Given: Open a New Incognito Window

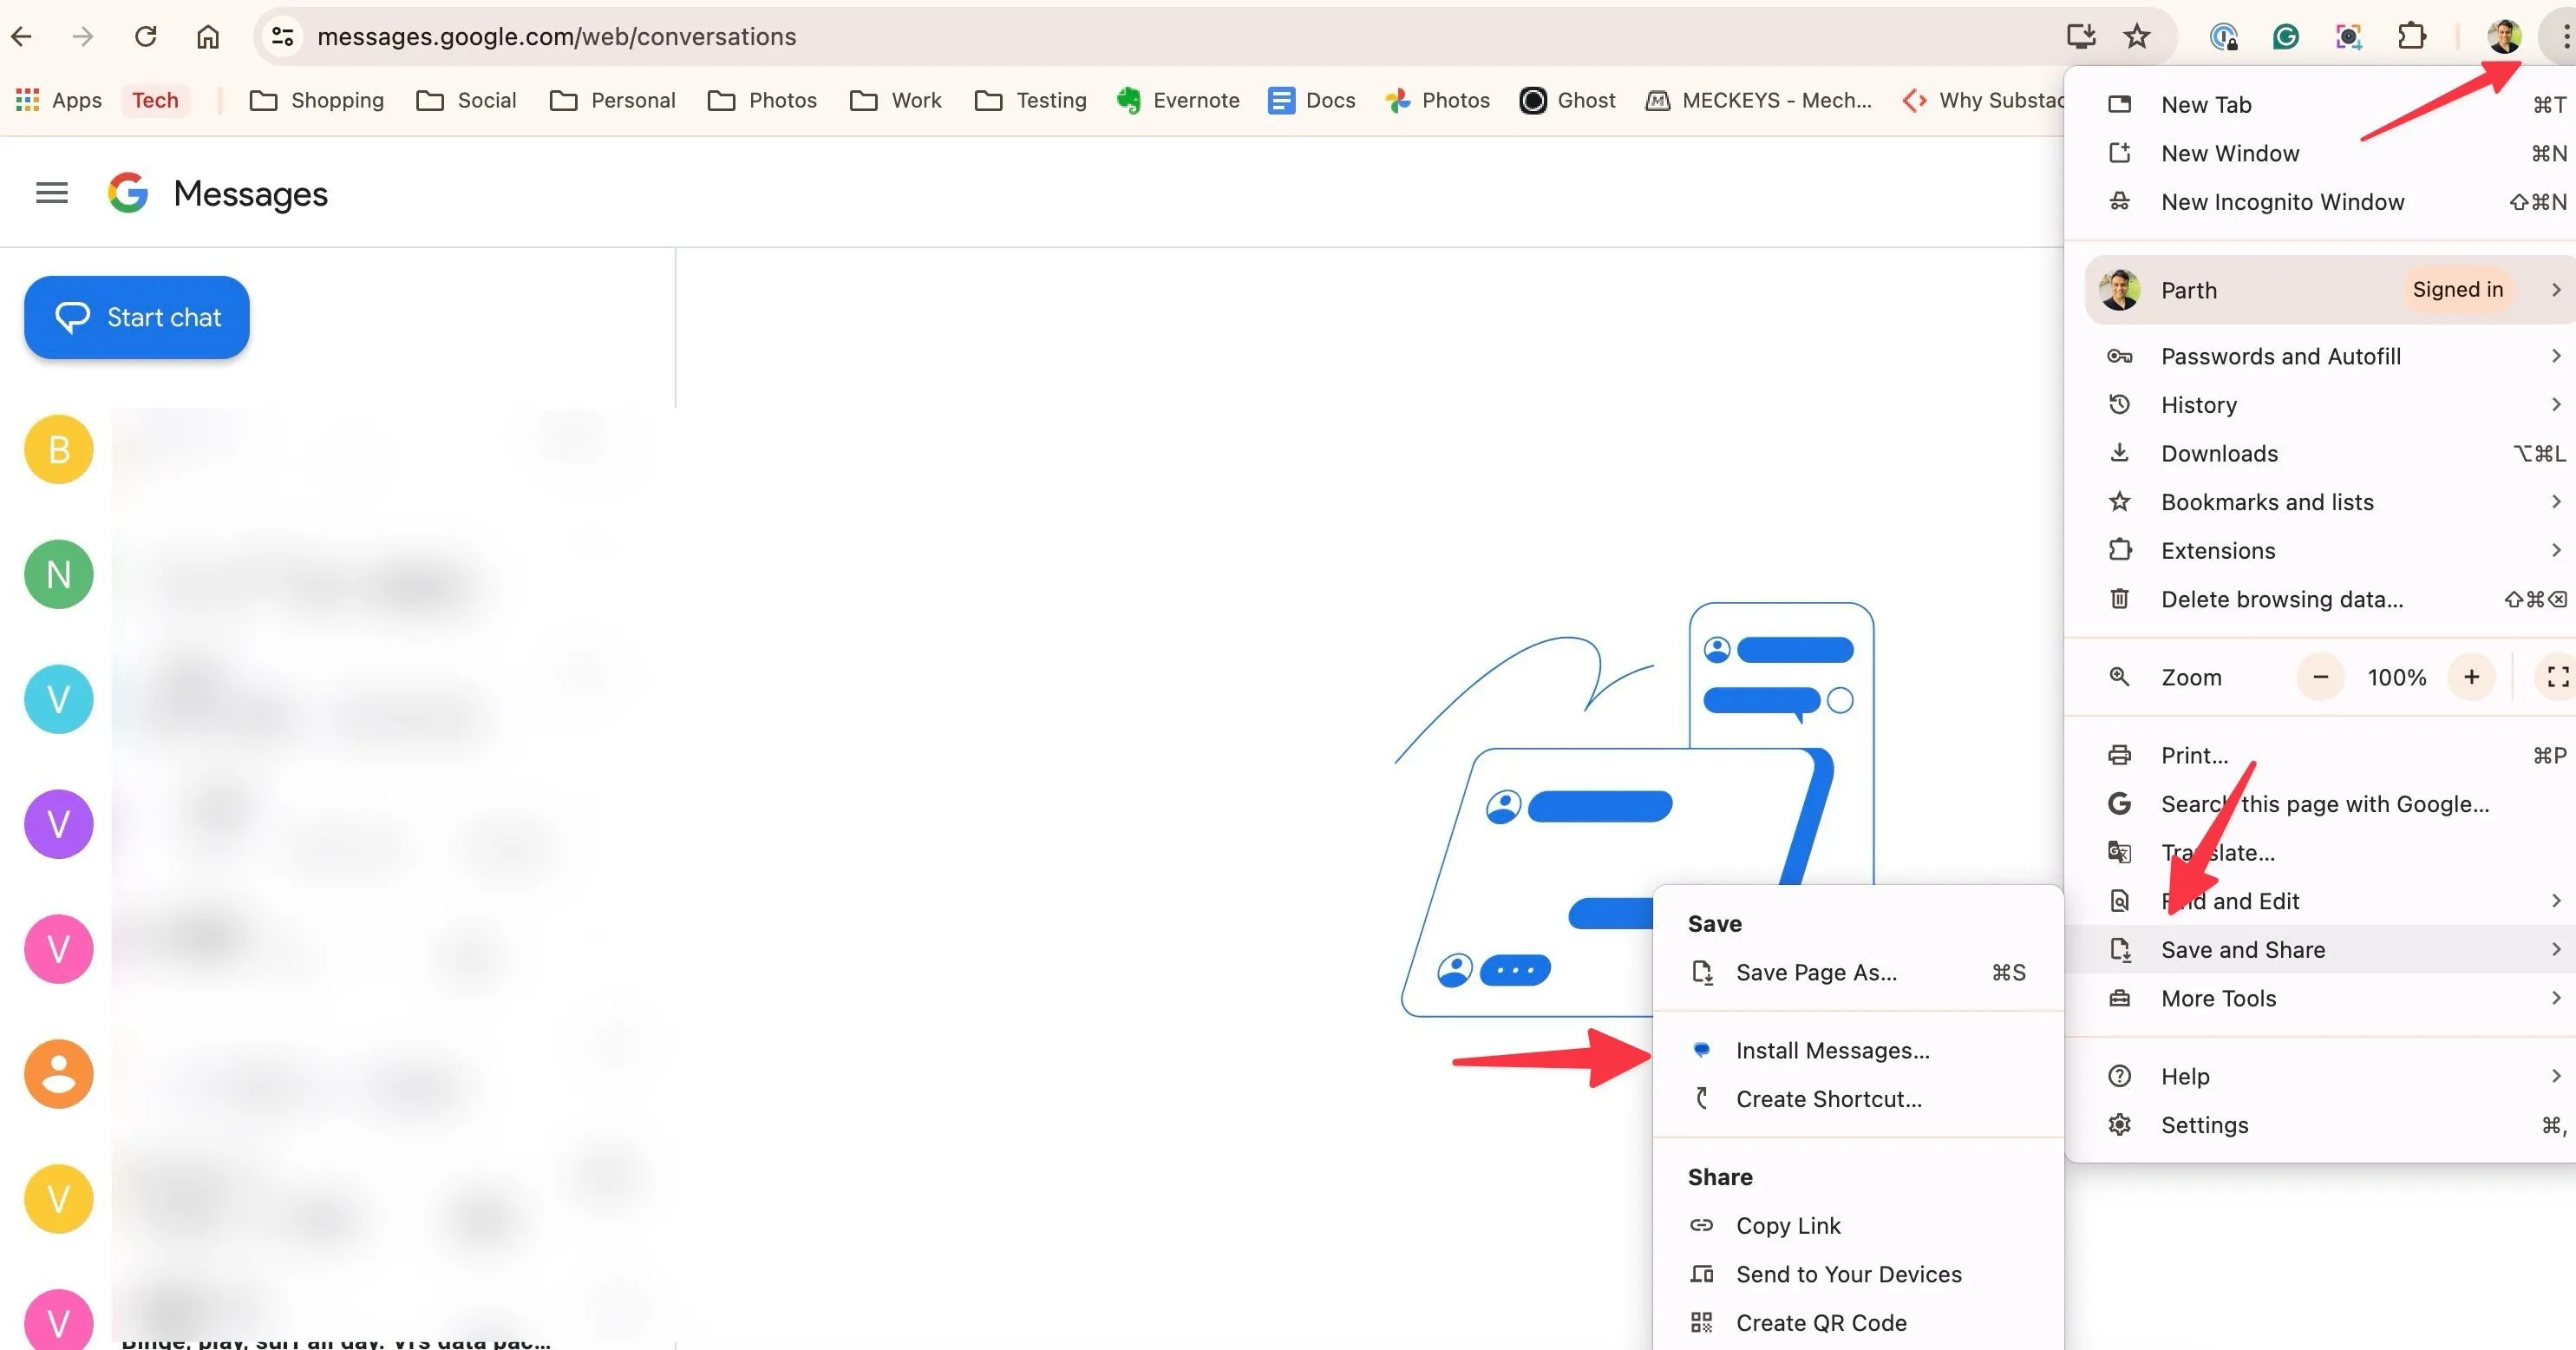Looking at the screenshot, I should (2283, 201).
